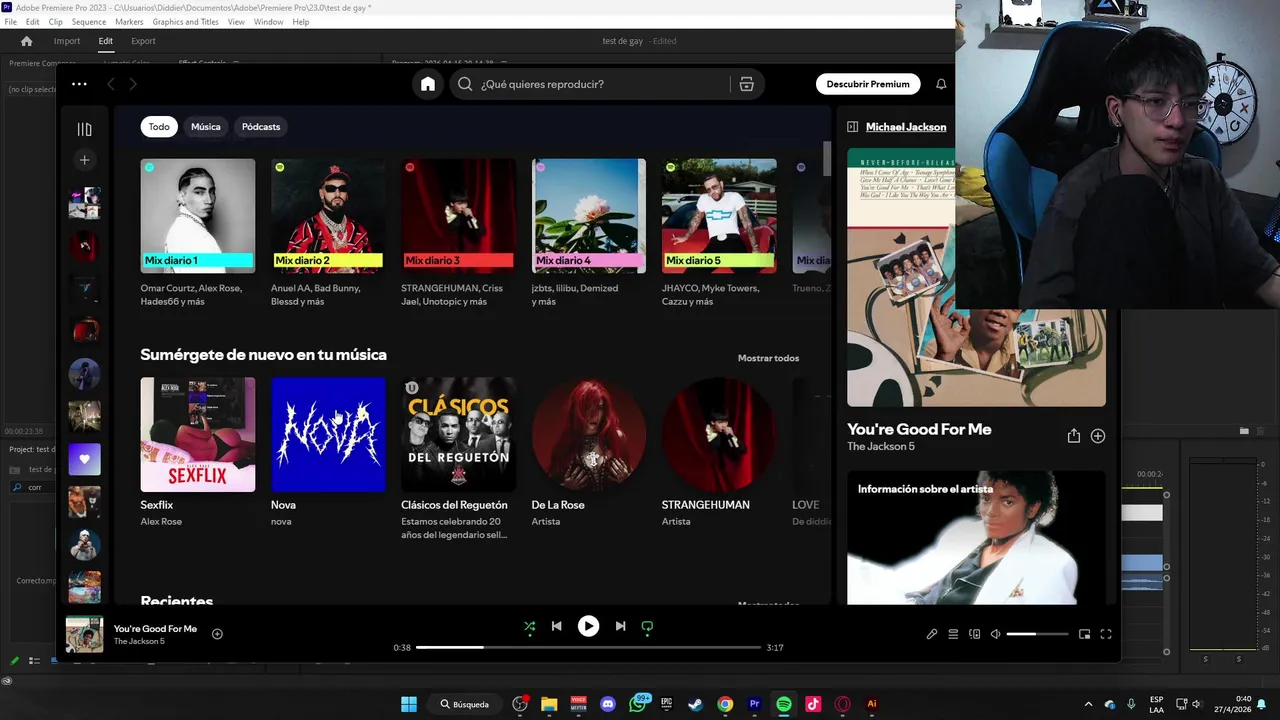Viewport: 1280px width, 720px height.
Task: Open the lyrics microphone icon
Action: click(x=931, y=634)
